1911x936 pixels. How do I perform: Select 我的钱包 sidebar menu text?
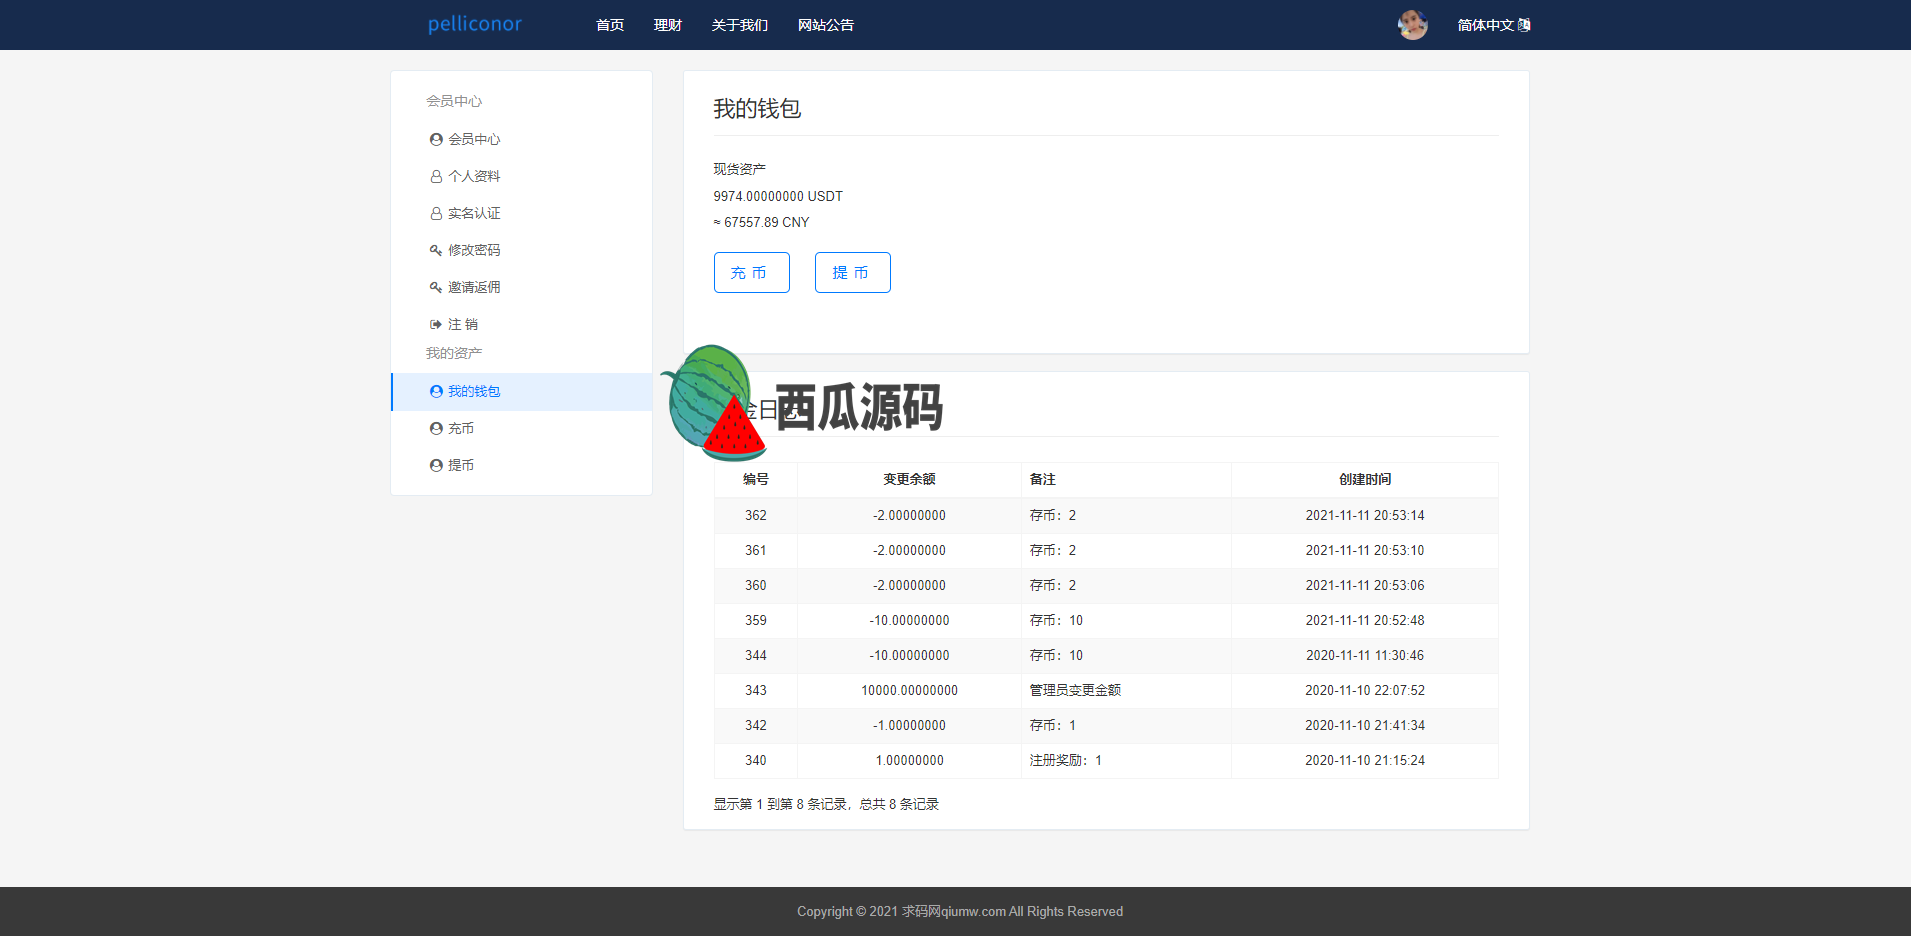point(474,391)
